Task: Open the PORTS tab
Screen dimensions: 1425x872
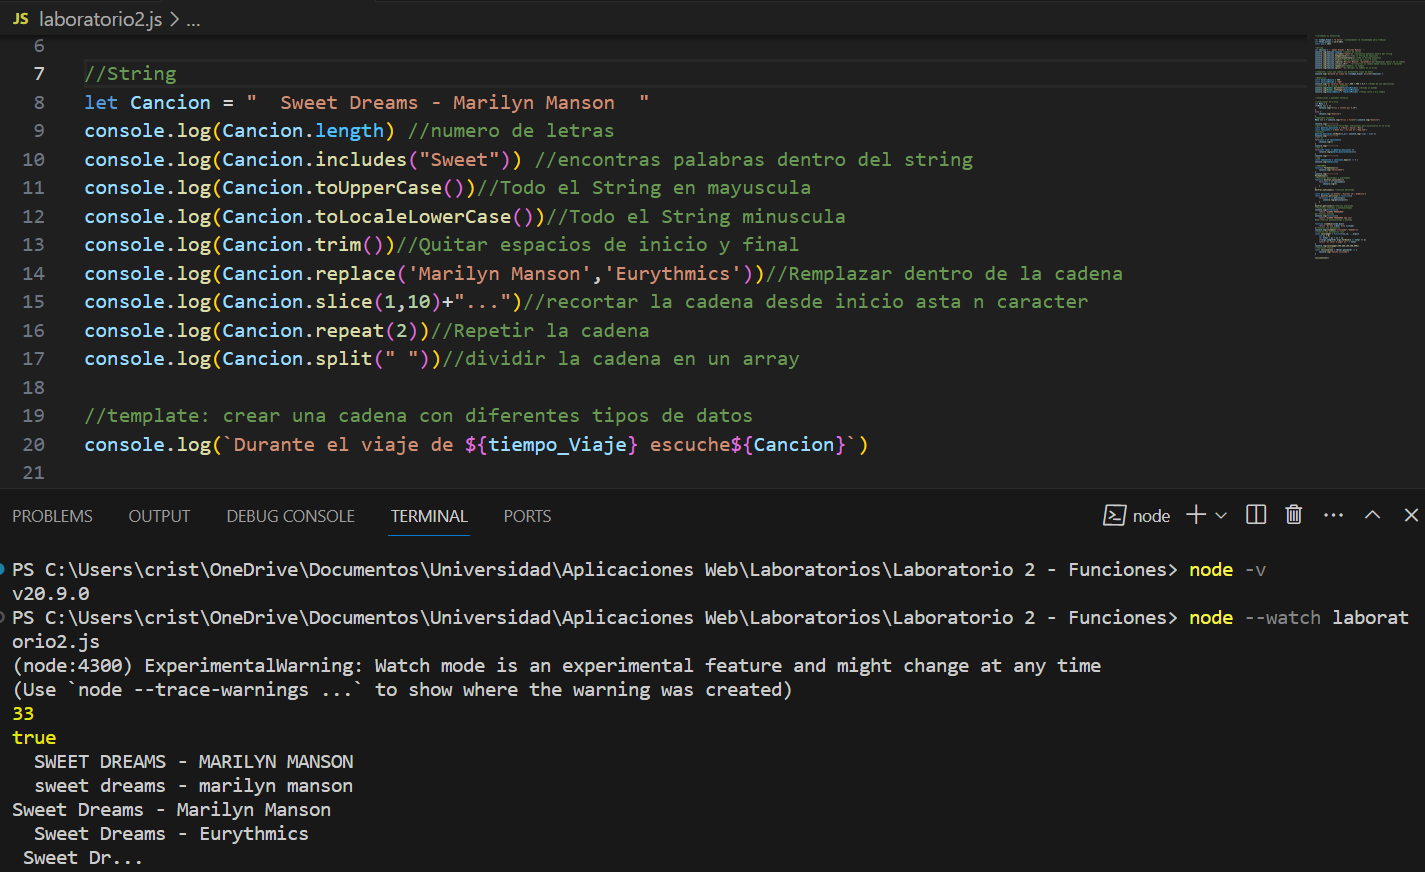Action: click(527, 516)
